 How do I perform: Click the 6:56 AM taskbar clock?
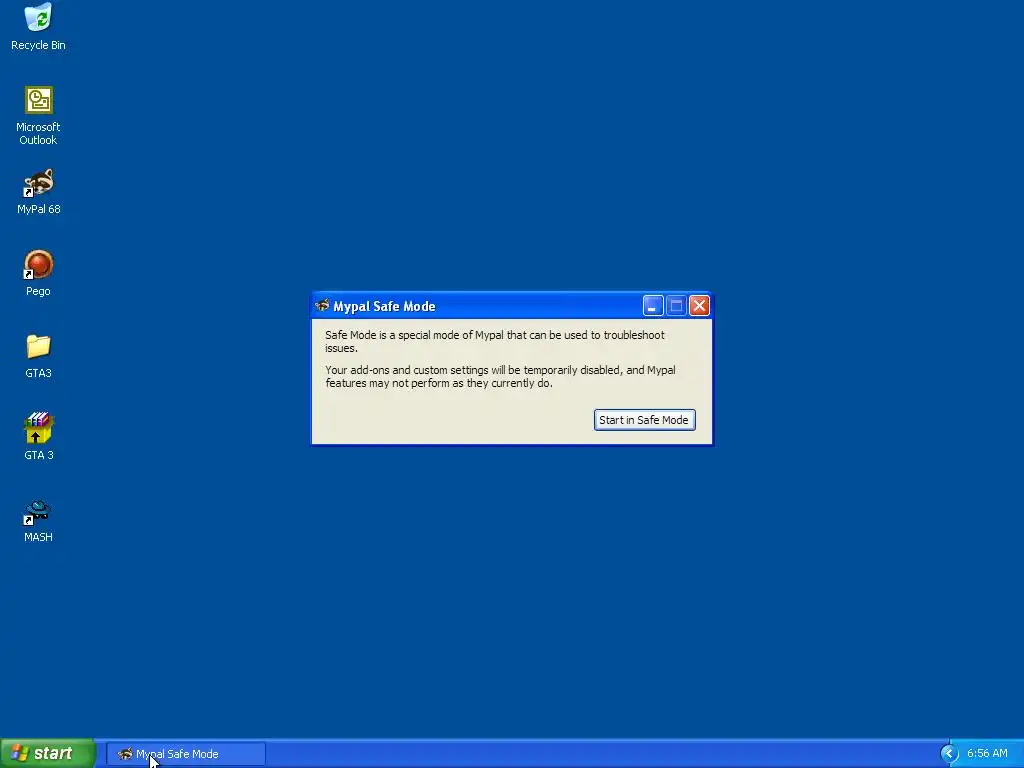point(987,754)
